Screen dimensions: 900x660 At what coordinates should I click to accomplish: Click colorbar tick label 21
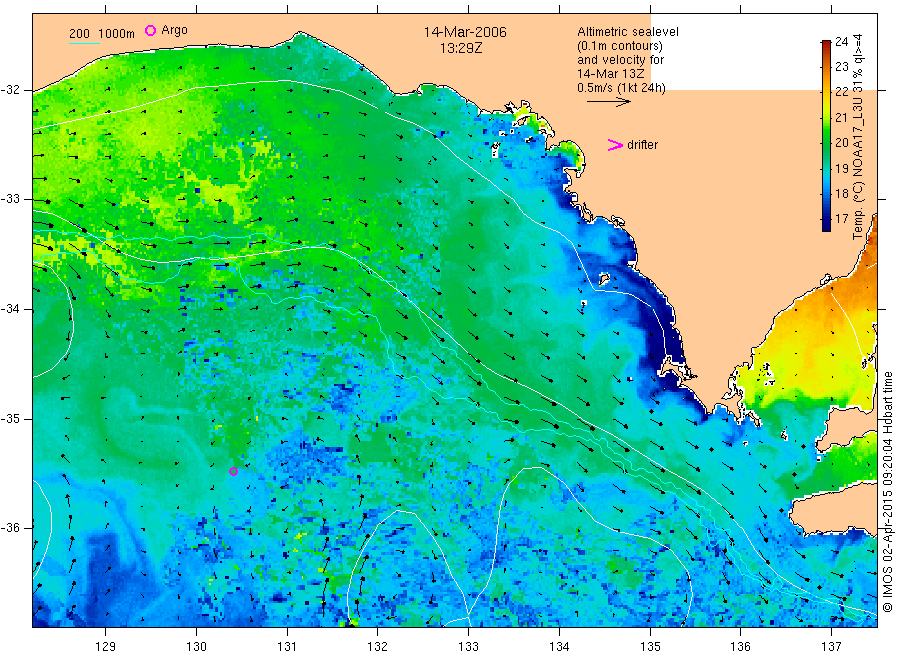click(841, 118)
